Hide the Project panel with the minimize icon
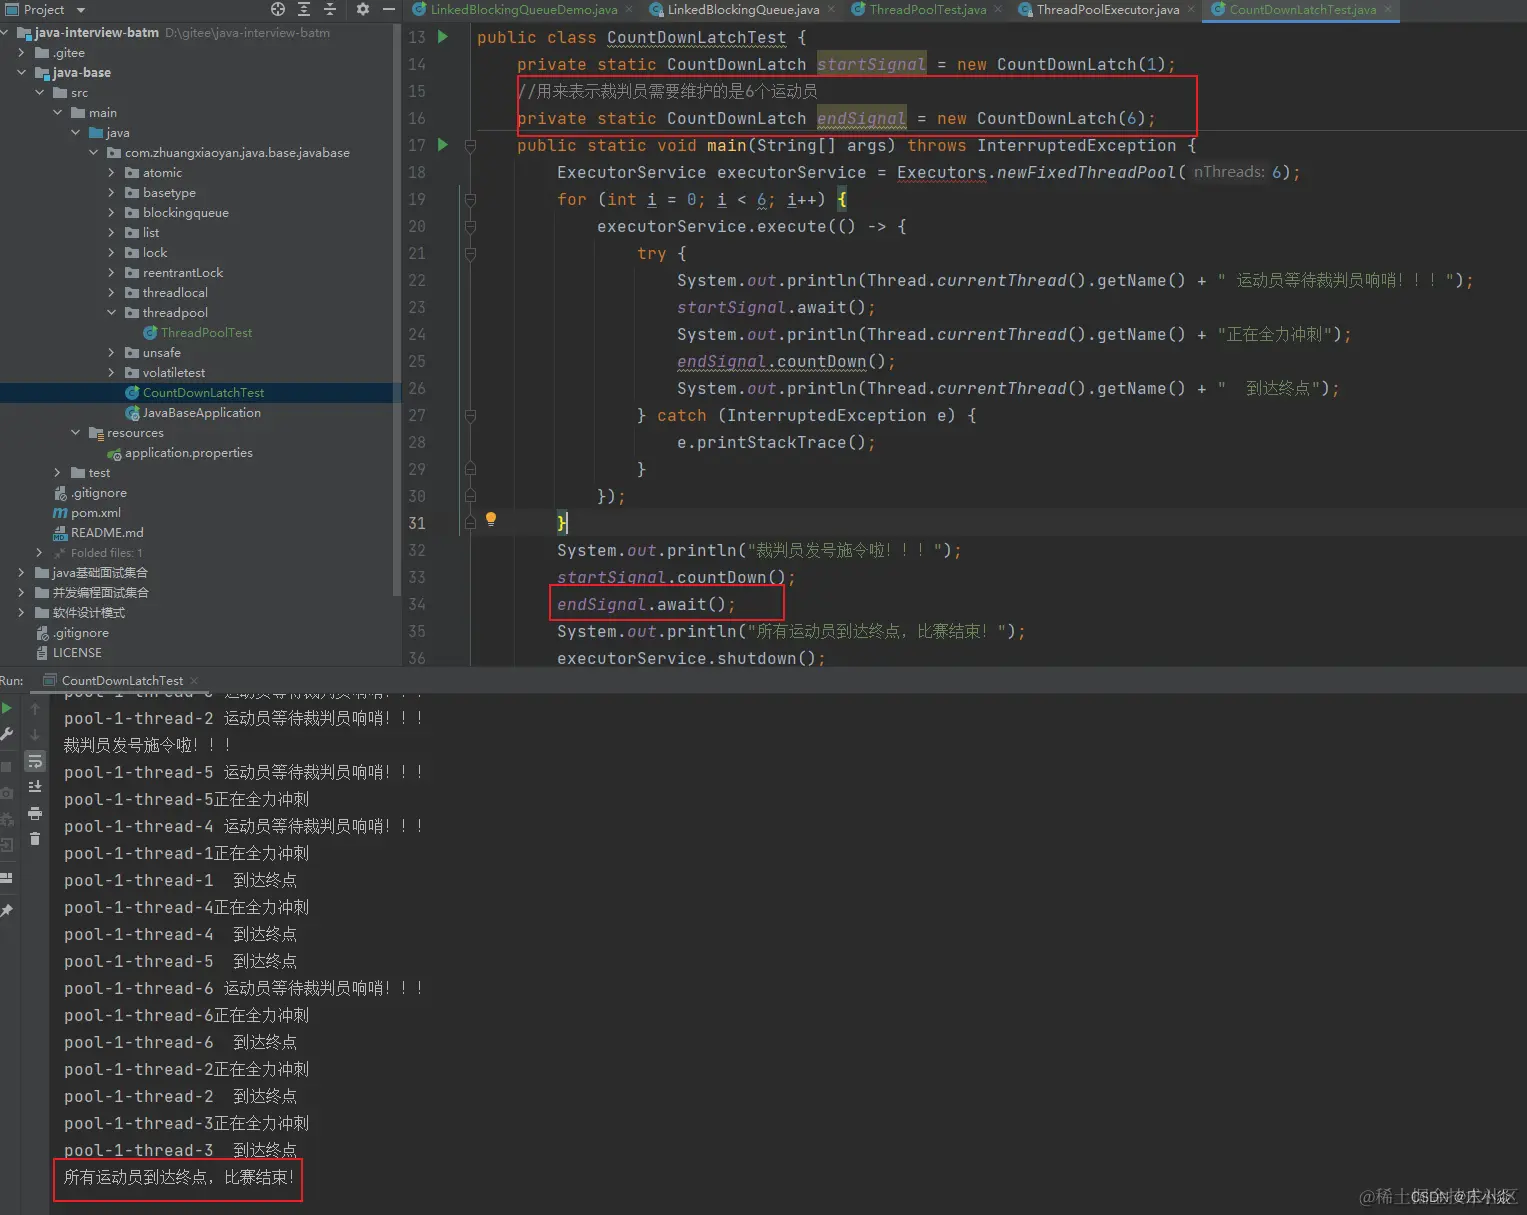 (389, 9)
